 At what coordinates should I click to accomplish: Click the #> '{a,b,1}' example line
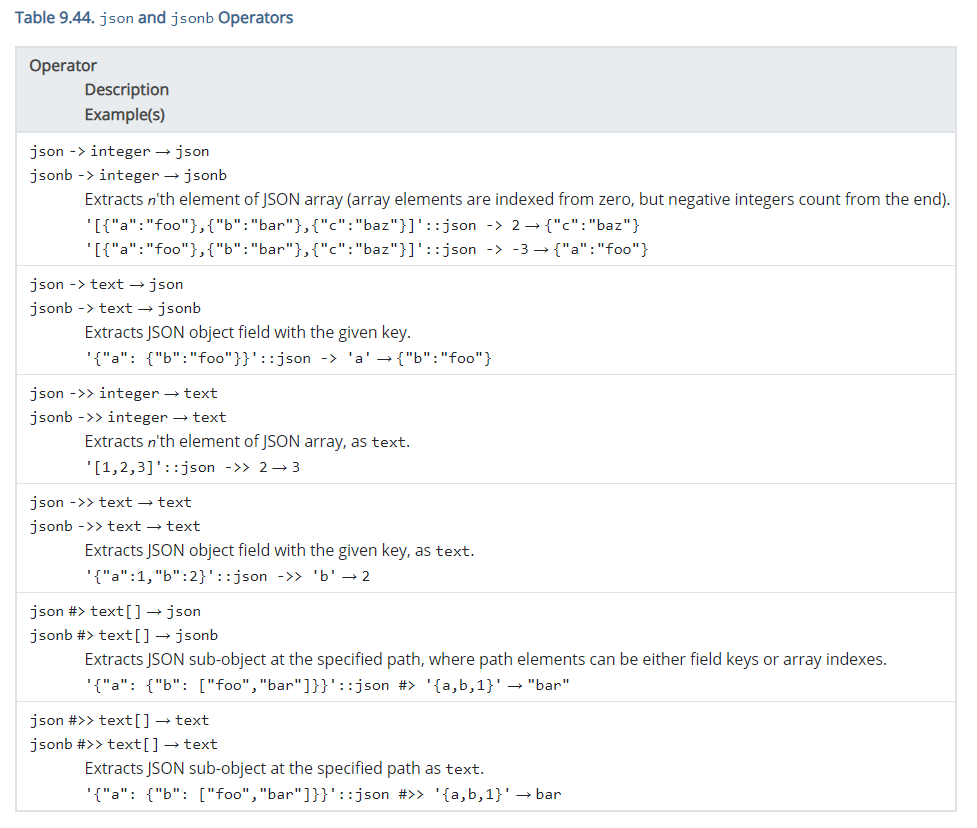tap(327, 684)
